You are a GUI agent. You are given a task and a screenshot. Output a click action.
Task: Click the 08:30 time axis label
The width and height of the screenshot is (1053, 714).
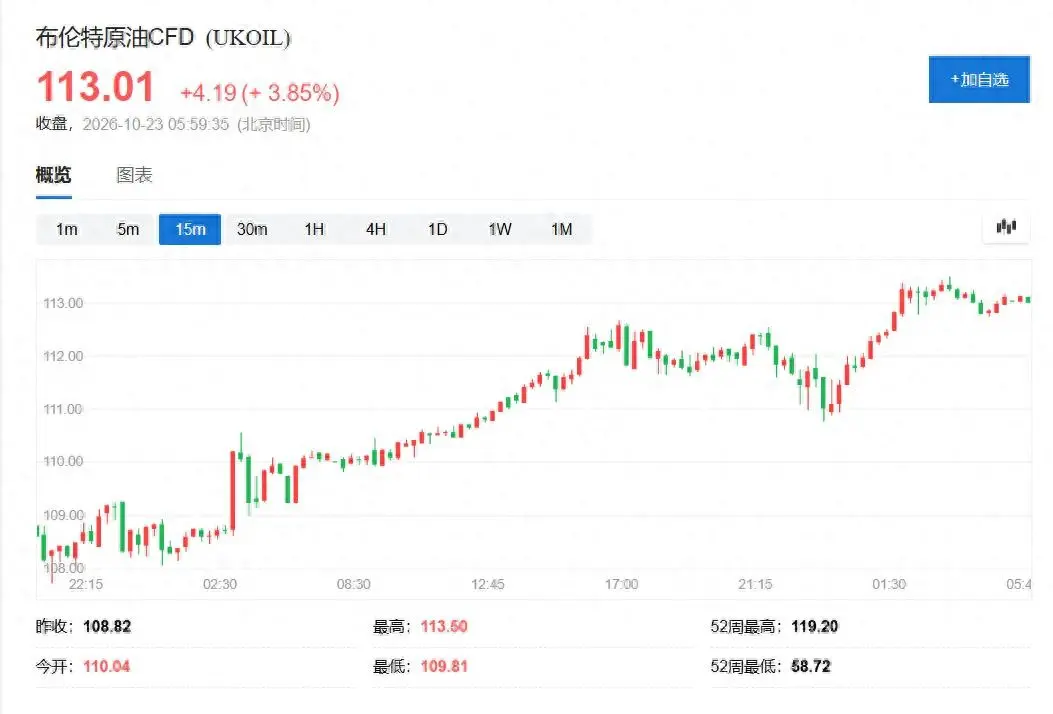353,584
